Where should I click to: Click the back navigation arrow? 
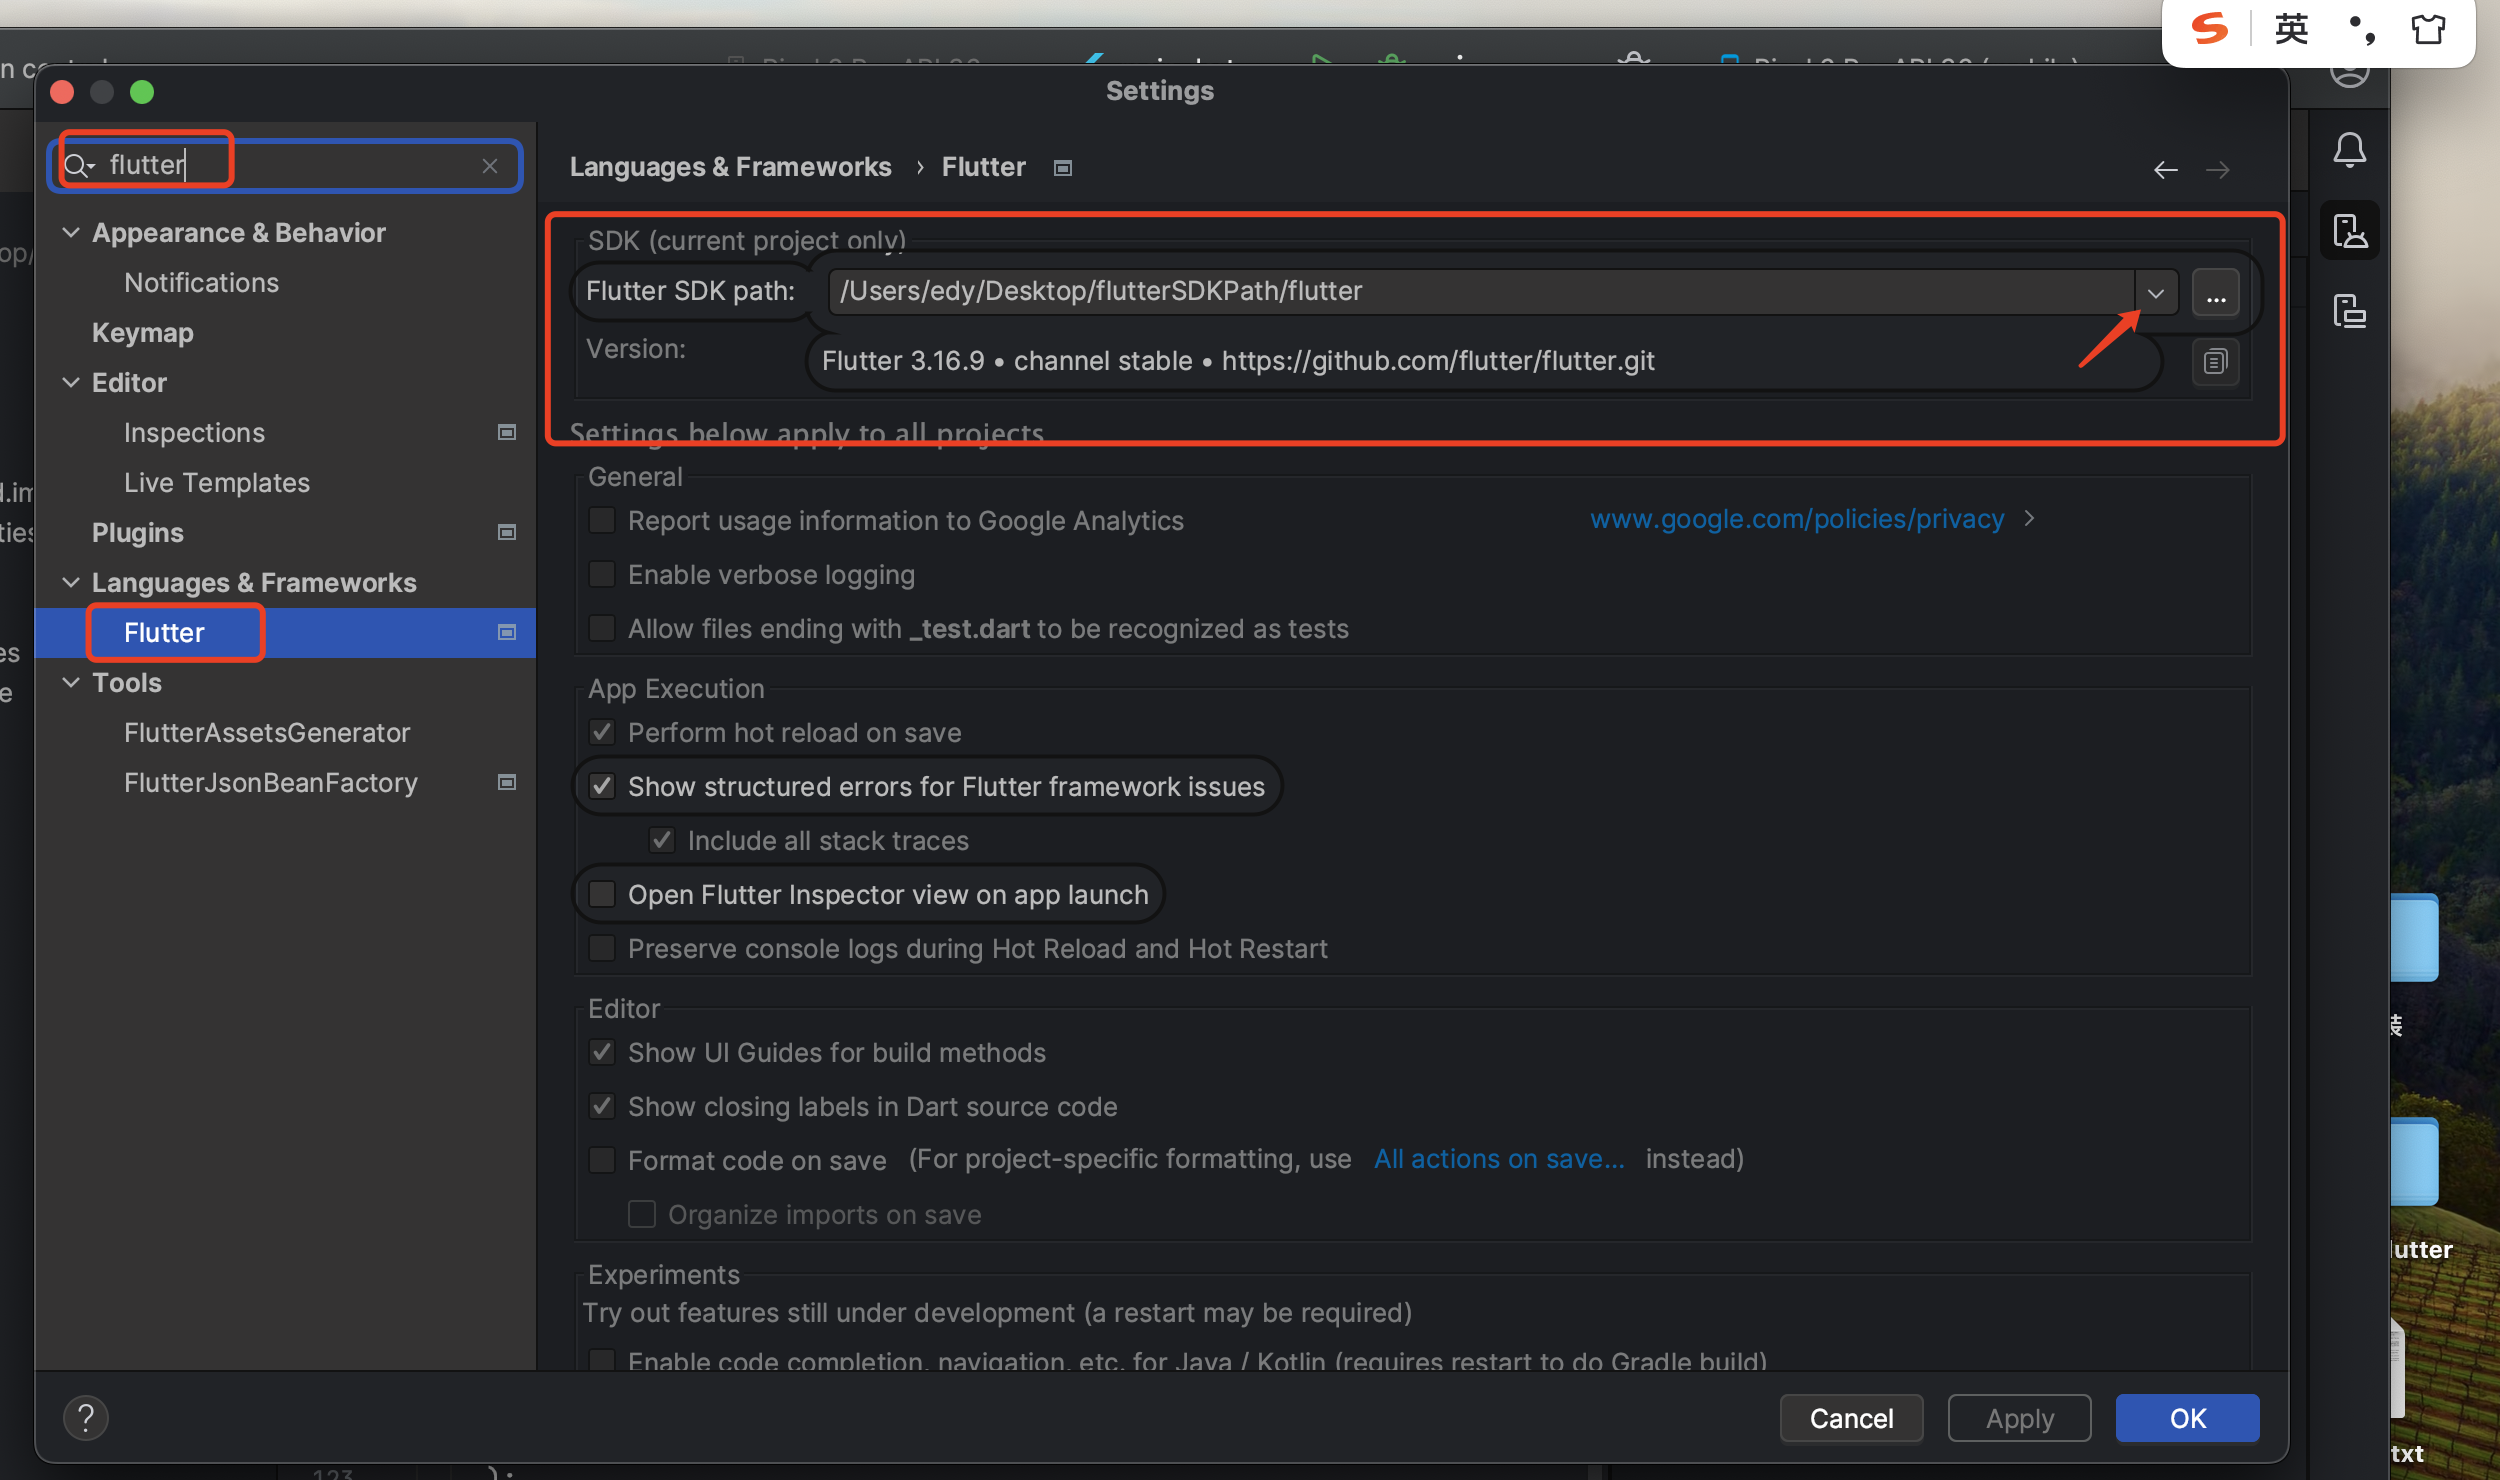coord(2165,170)
